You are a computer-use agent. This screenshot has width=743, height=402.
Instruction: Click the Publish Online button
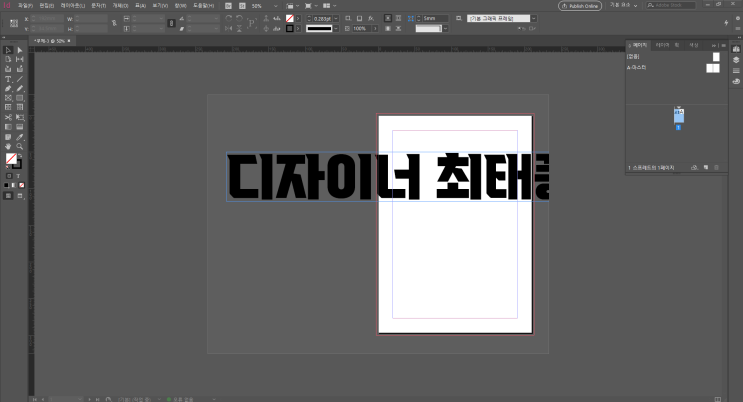coord(580,6)
